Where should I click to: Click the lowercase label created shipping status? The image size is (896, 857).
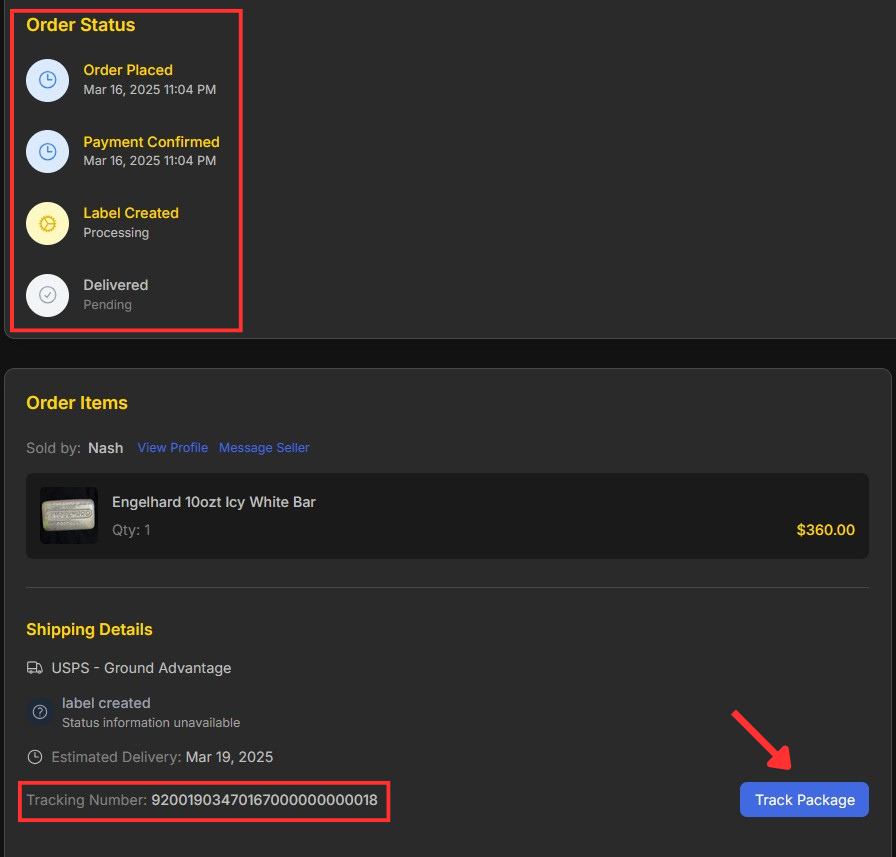click(x=106, y=703)
